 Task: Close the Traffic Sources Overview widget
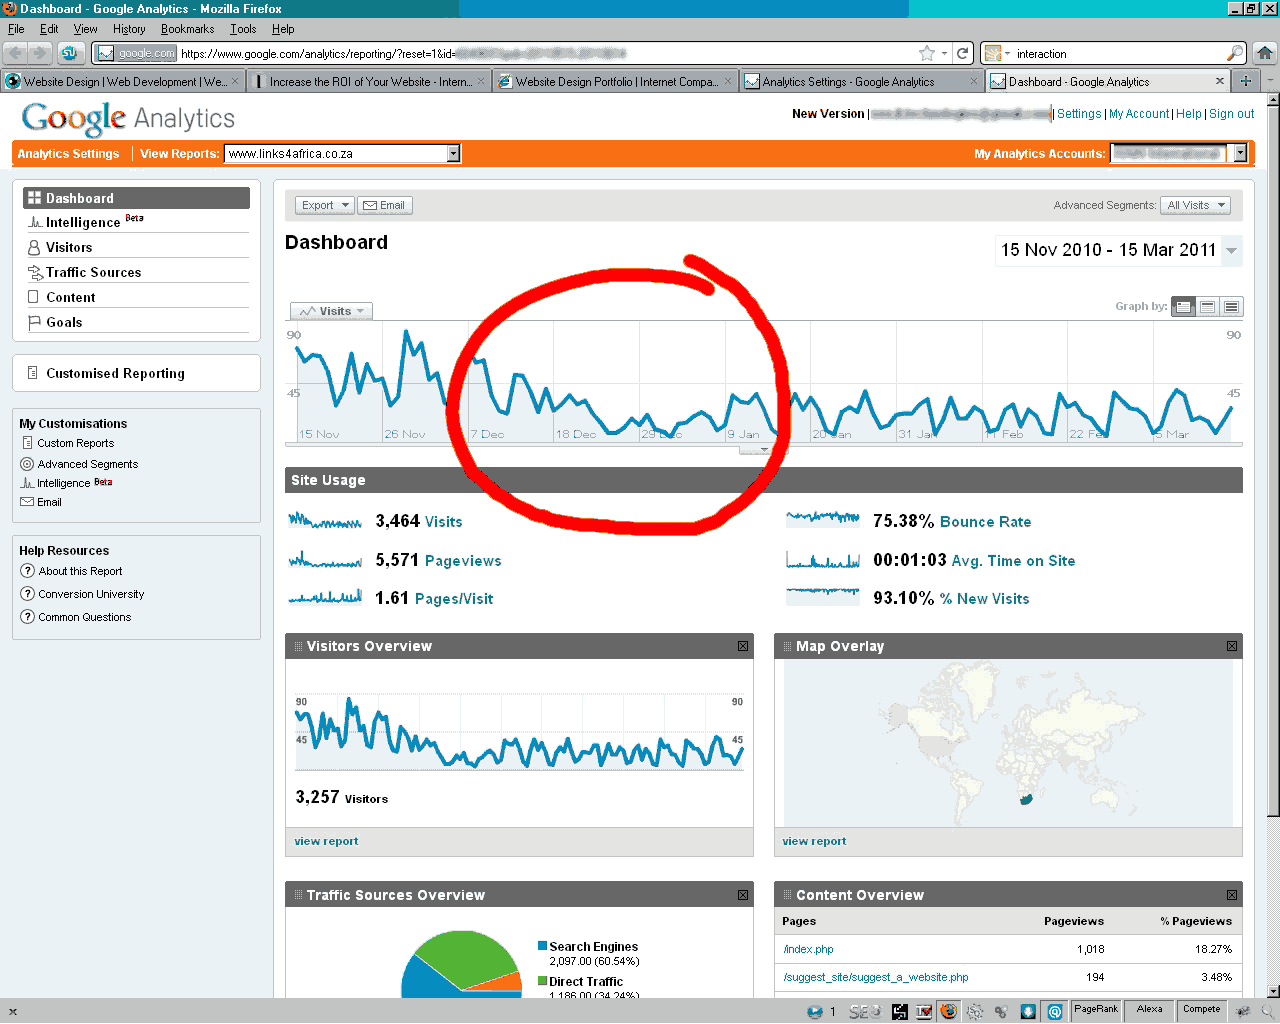click(x=743, y=895)
